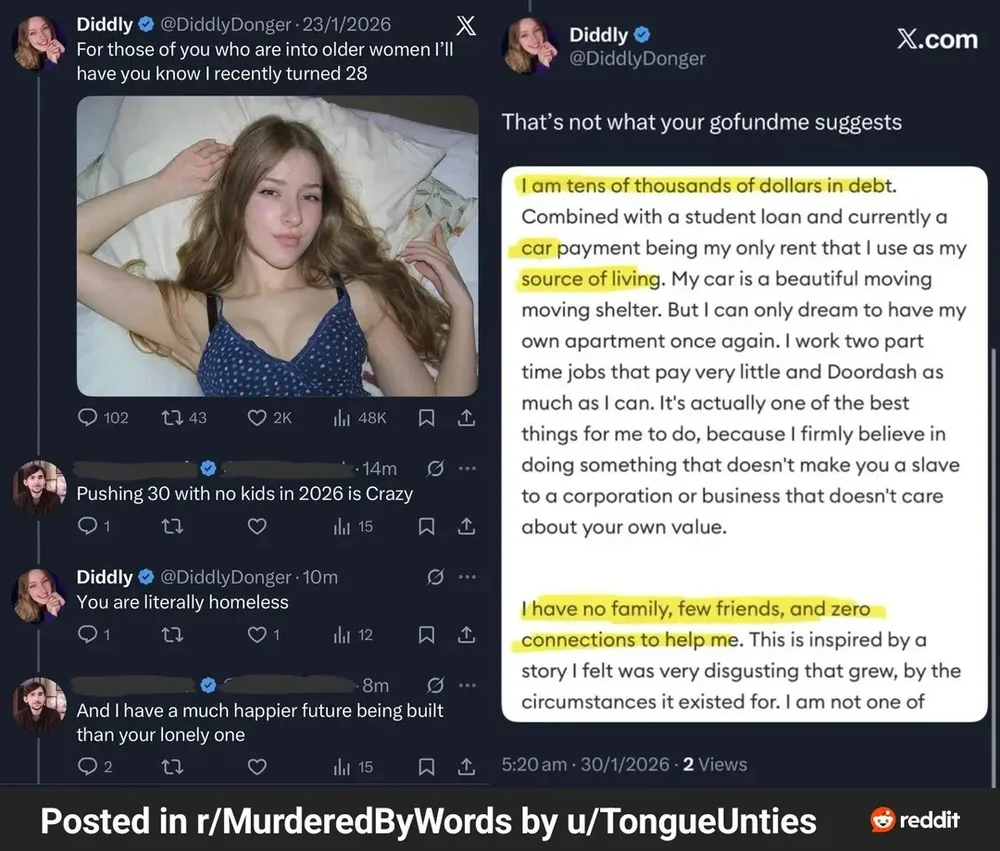Bookmark the 'much happier future' reply
The height and width of the screenshot is (851, 1000).
coord(426,767)
